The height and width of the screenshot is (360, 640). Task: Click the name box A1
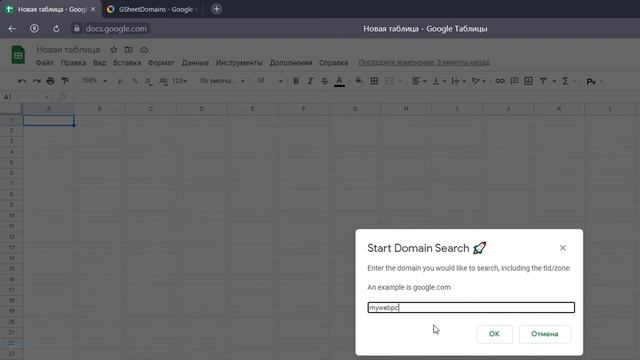point(25,97)
